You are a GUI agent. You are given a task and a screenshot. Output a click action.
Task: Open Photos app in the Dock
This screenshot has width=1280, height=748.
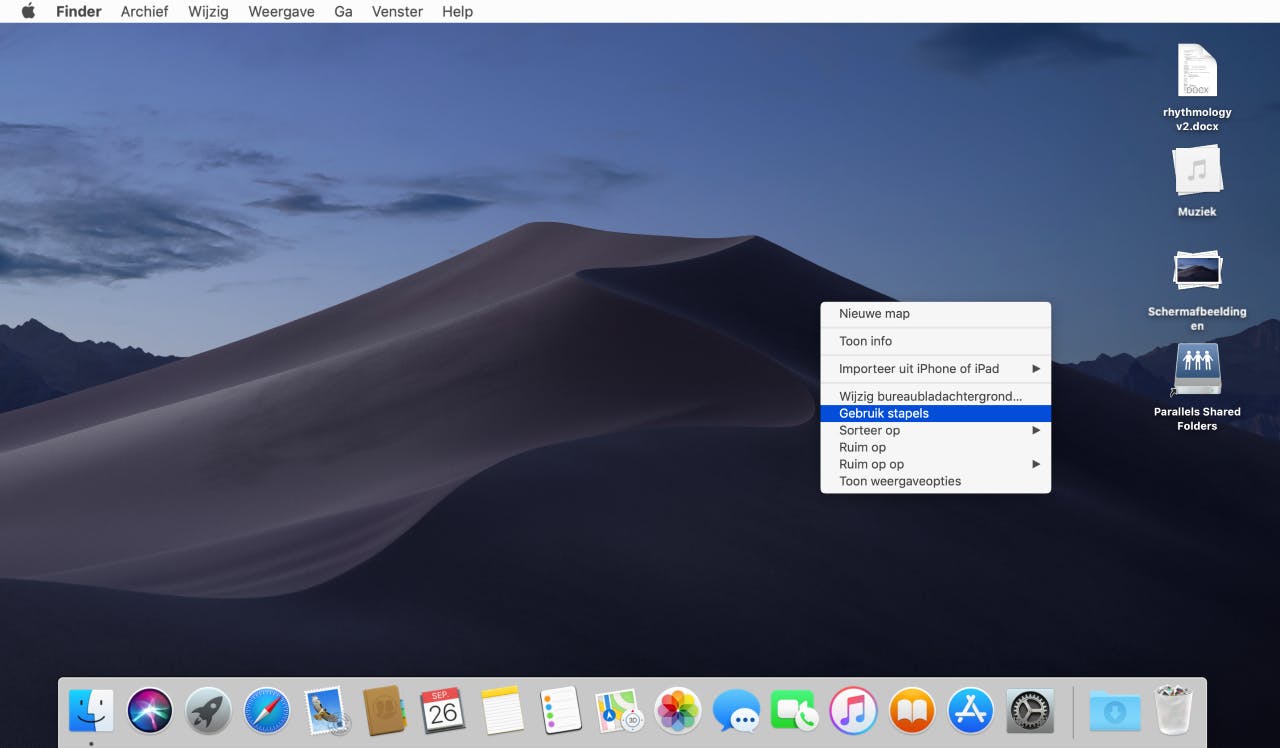pos(678,711)
